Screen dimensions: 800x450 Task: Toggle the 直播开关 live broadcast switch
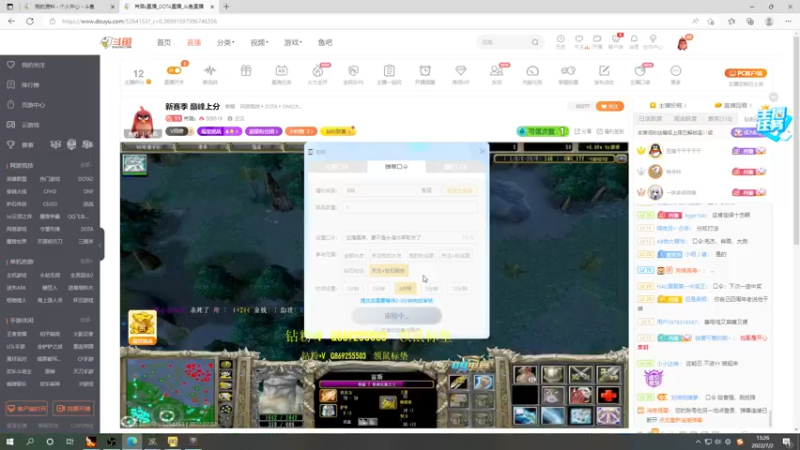coord(174,70)
